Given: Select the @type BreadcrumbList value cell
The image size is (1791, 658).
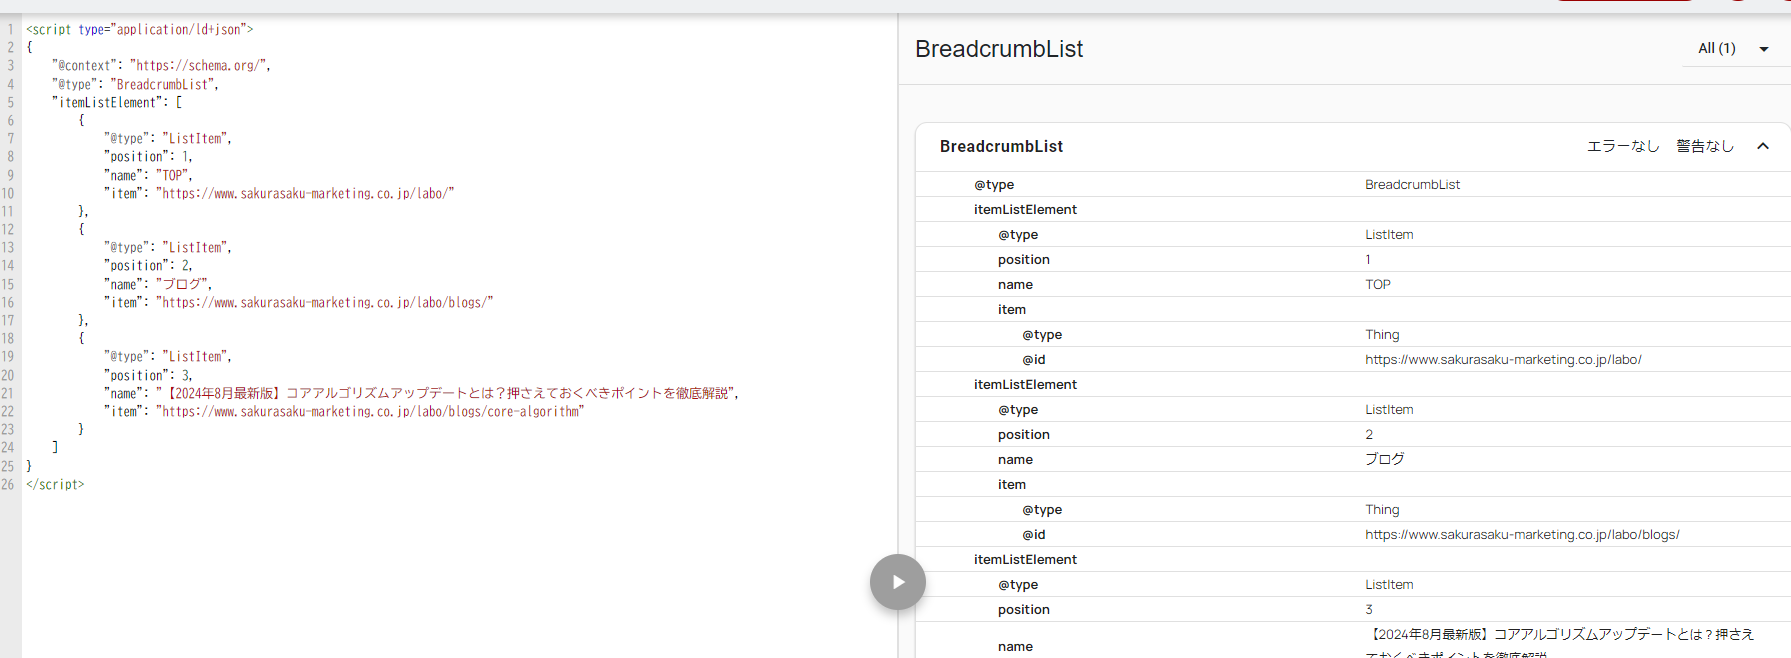Looking at the screenshot, I should 1412,184.
